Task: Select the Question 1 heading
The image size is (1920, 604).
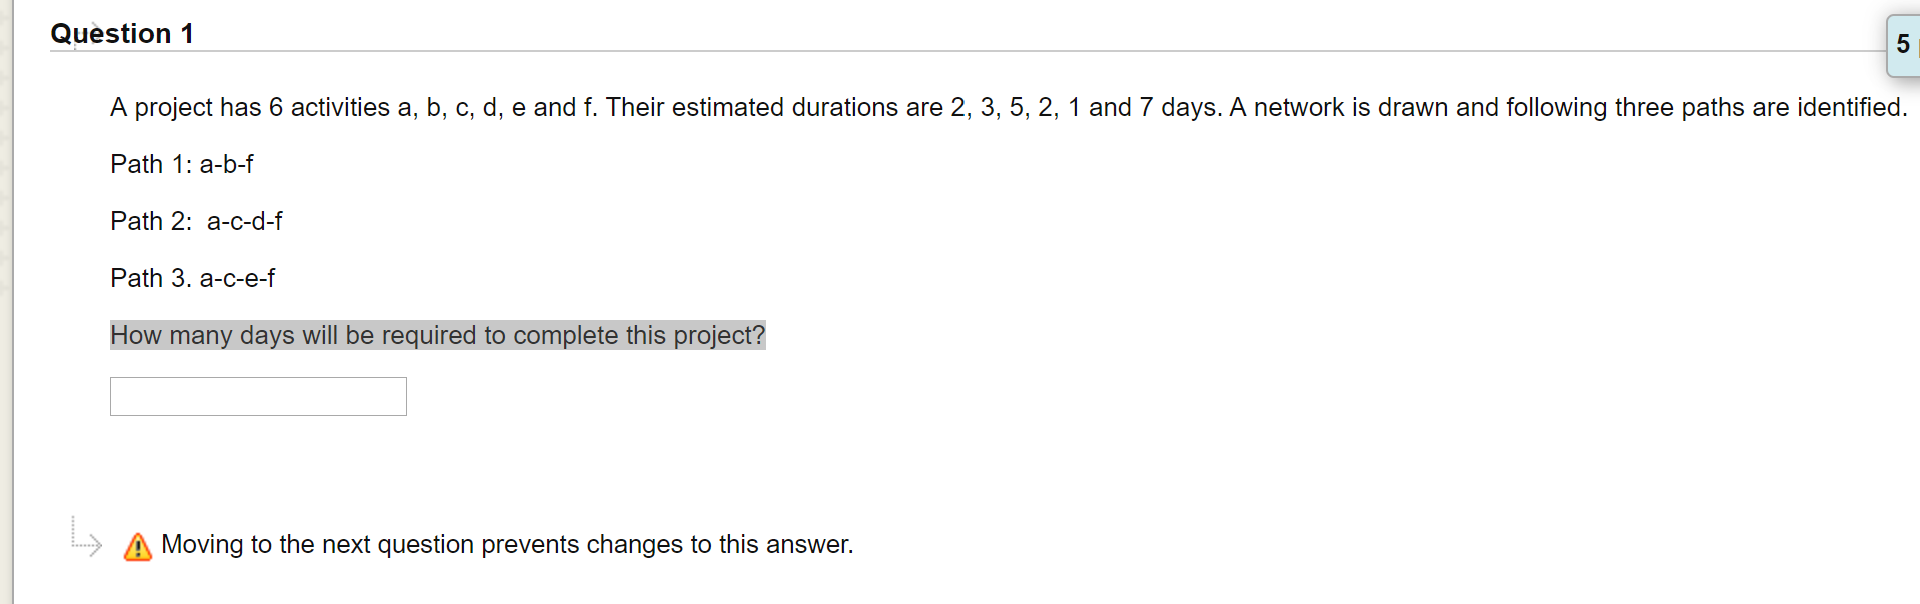Action: [x=122, y=33]
